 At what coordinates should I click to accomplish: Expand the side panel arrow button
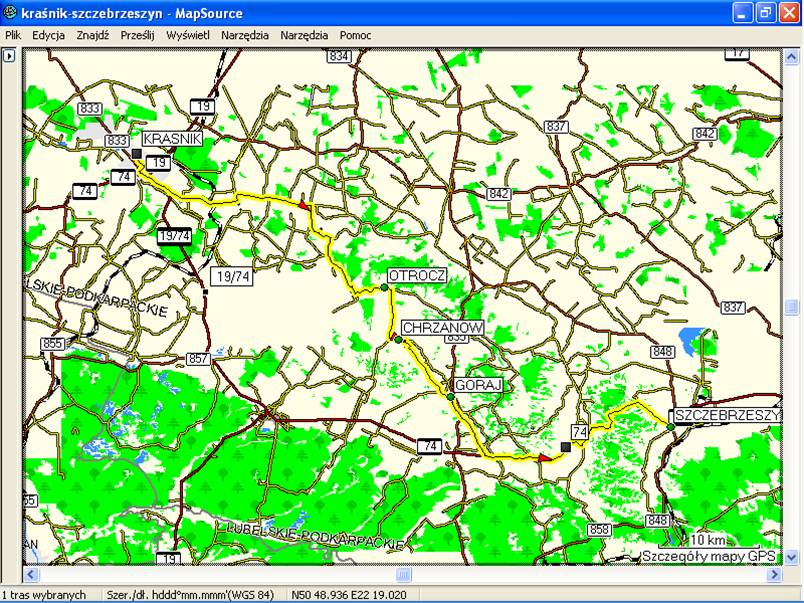9,55
